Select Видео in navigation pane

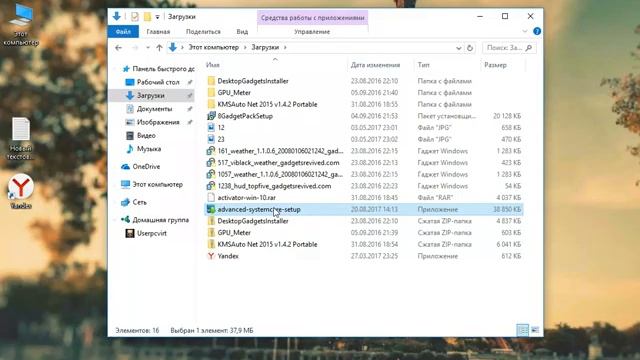tap(141, 136)
